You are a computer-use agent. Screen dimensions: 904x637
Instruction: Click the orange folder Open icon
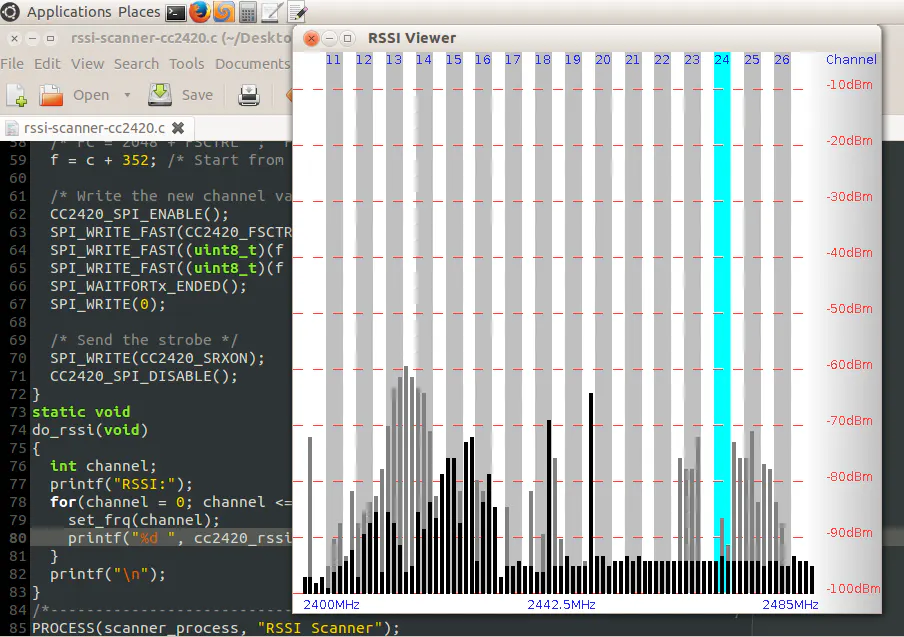51,95
